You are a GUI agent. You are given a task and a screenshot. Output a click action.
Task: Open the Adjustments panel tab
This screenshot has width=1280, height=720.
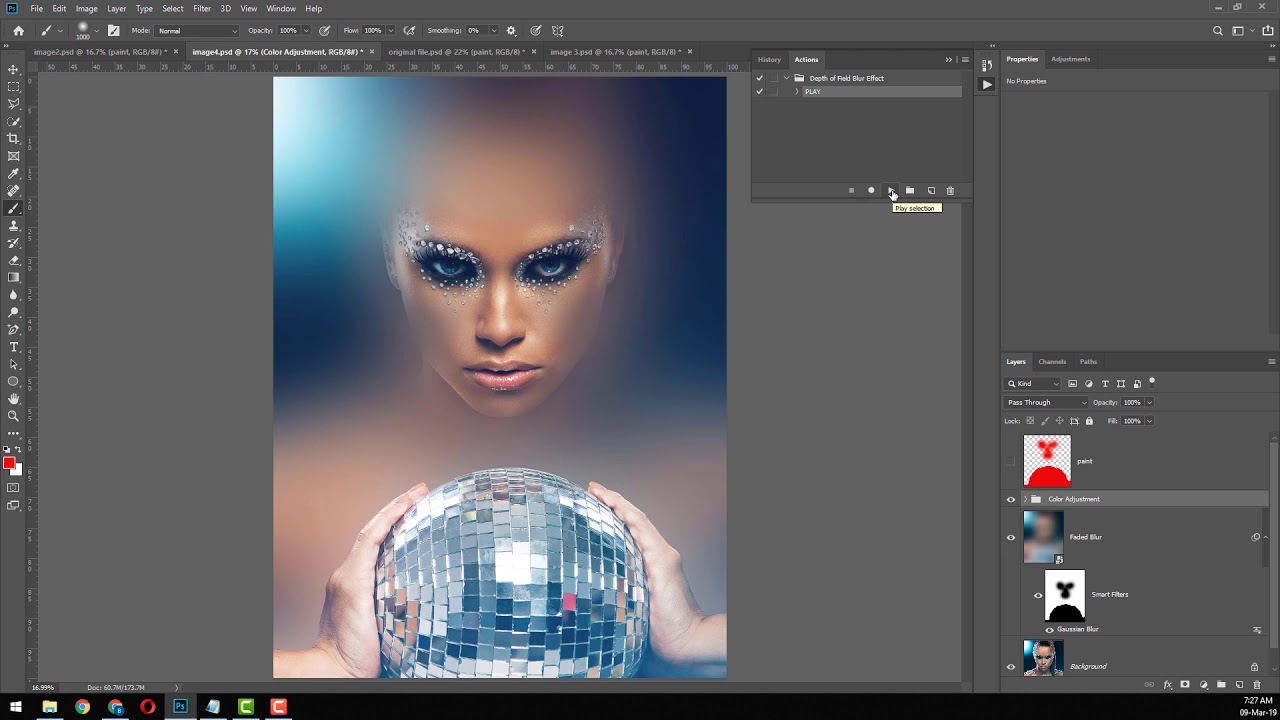pos(1070,59)
